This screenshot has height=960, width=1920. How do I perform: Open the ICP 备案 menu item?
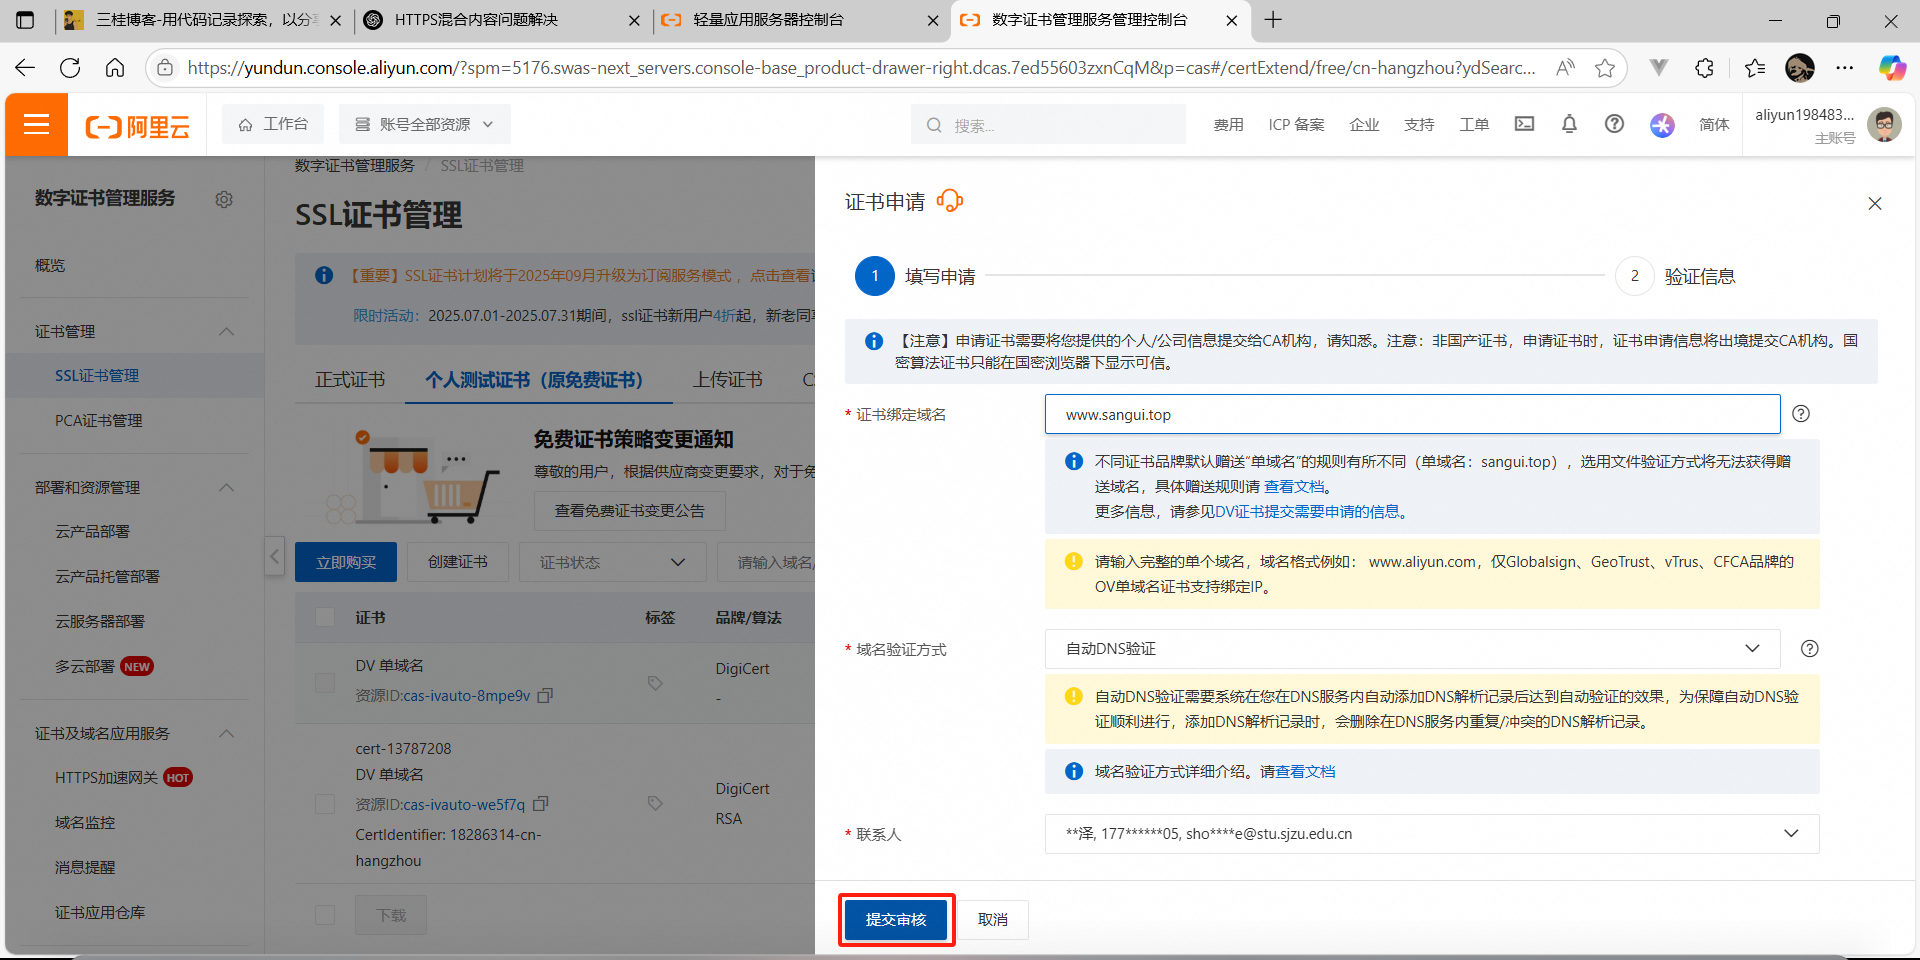(x=1295, y=124)
